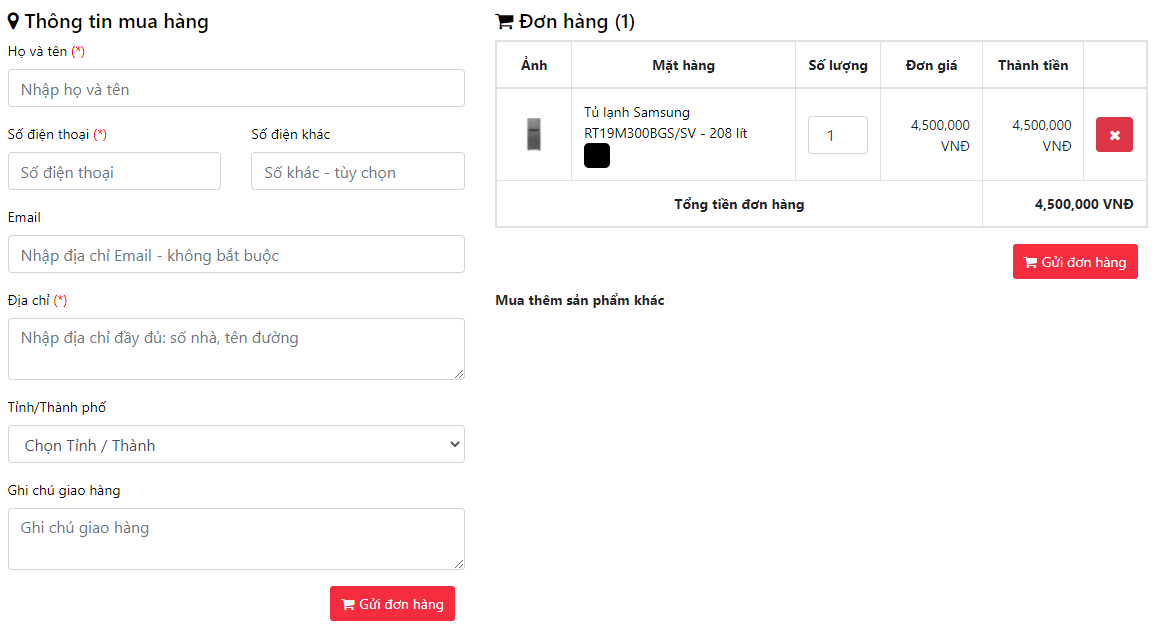This screenshot has width=1154, height=628.
Task: Click the Số điện thoại input field
Action: click(114, 172)
